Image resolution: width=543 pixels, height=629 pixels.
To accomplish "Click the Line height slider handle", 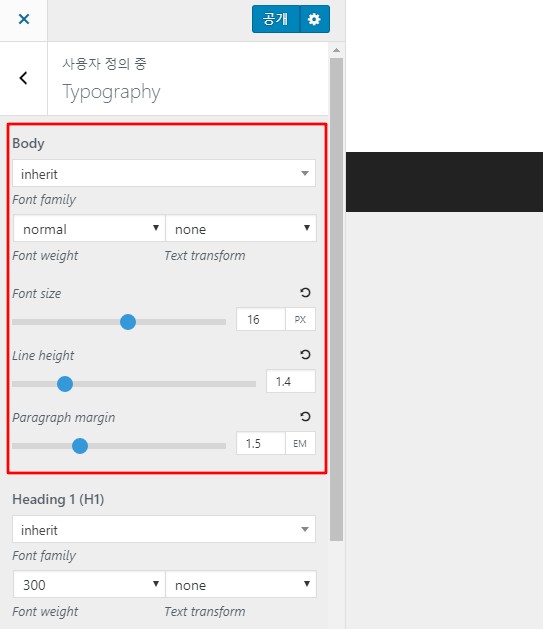I will click(65, 384).
